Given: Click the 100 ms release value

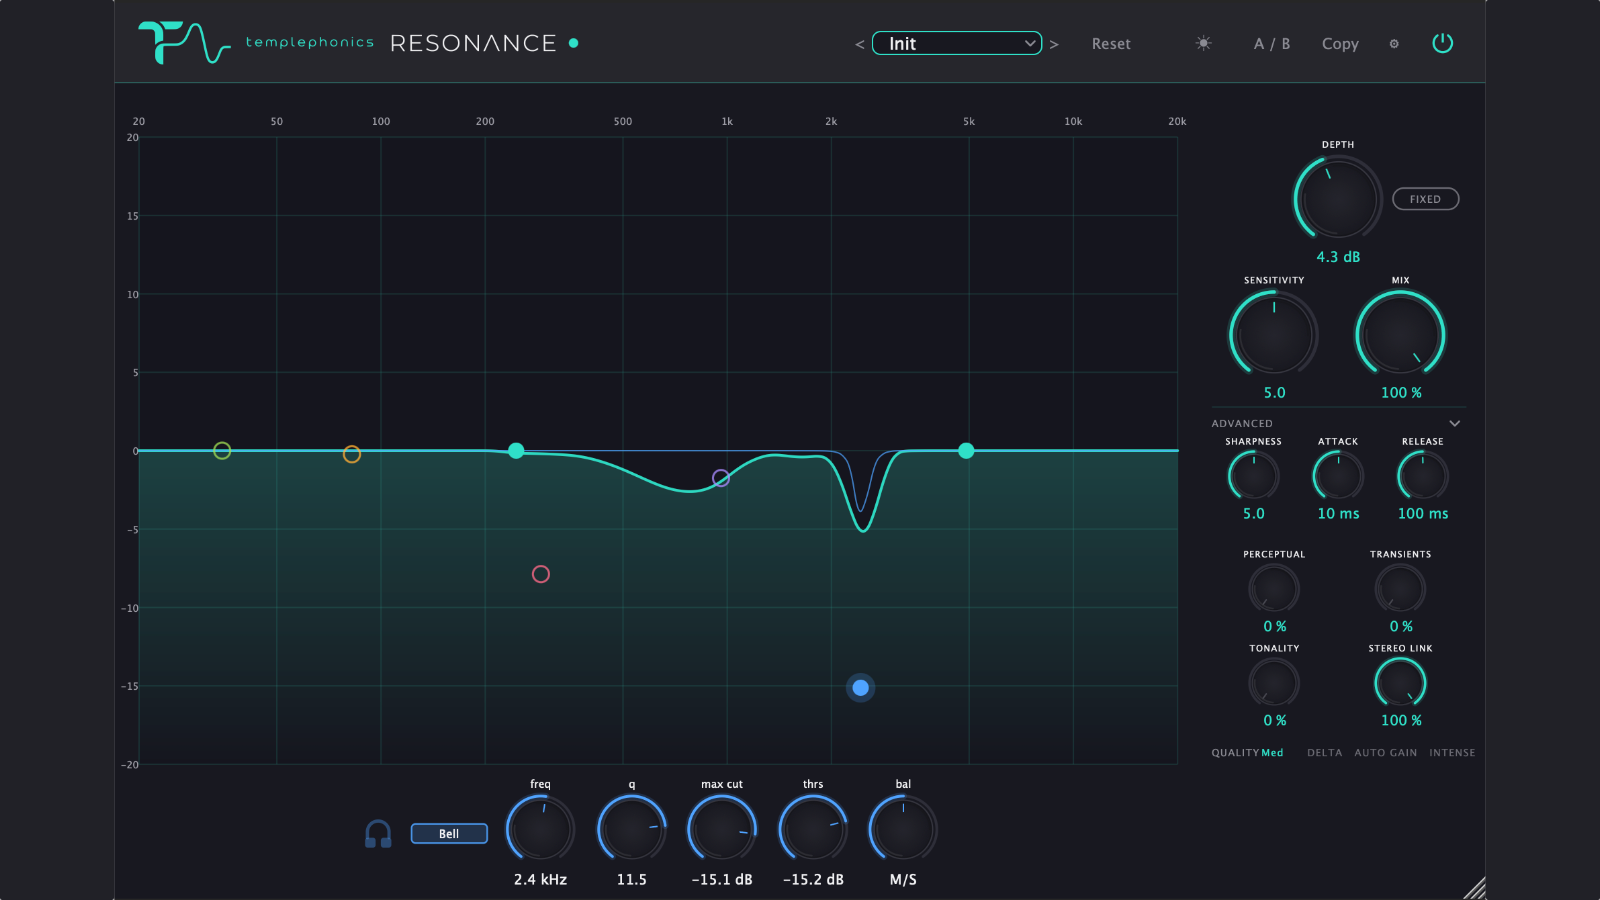Looking at the screenshot, I should (x=1423, y=514).
